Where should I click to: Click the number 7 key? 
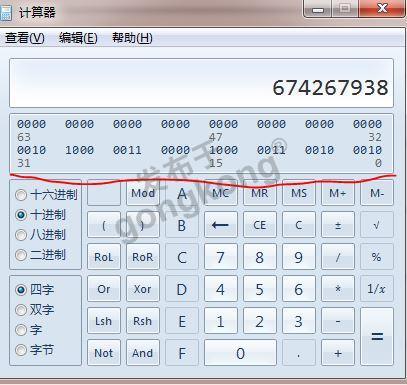click(x=221, y=257)
